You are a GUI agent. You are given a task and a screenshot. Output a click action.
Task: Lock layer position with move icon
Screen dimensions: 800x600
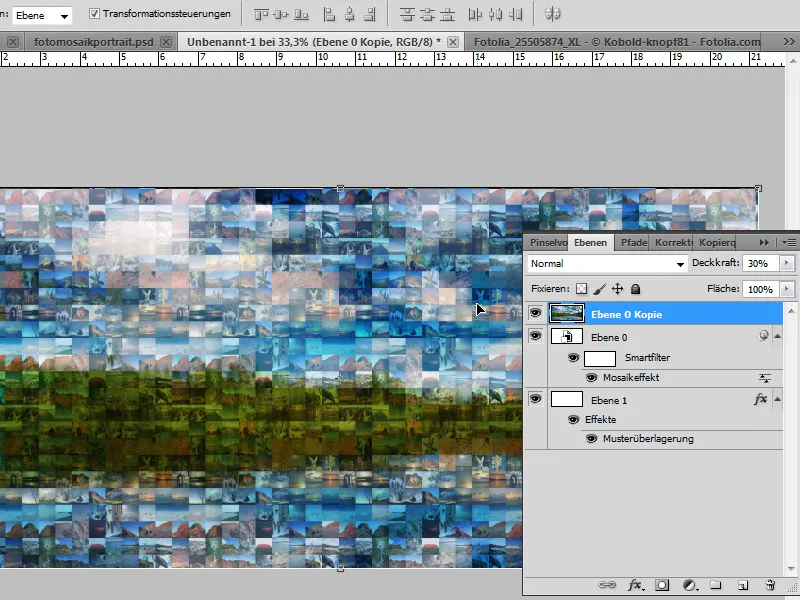[x=617, y=289]
